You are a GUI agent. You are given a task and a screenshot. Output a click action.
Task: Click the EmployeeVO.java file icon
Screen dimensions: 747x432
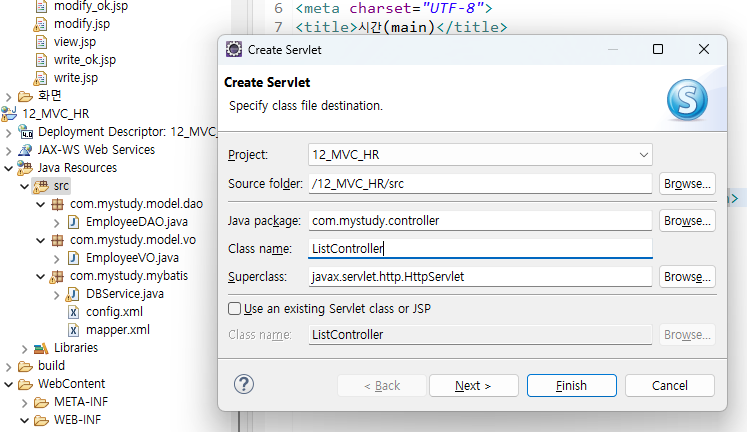pyautogui.click(x=73, y=258)
